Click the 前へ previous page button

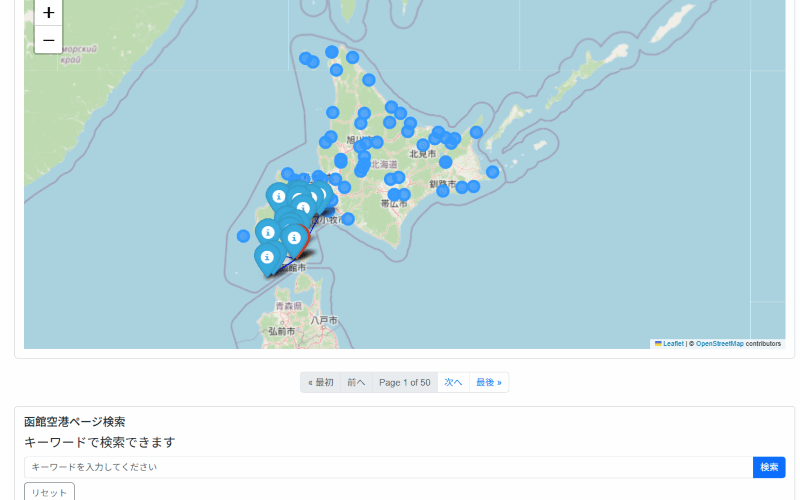356,382
